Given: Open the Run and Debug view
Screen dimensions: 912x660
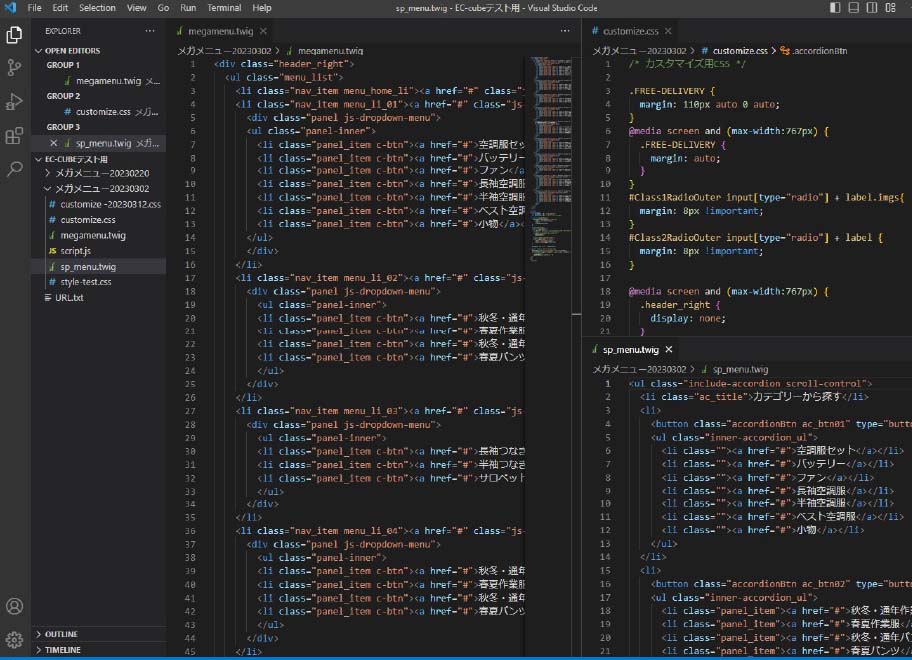Looking at the screenshot, I should pyautogui.click(x=14, y=101).
